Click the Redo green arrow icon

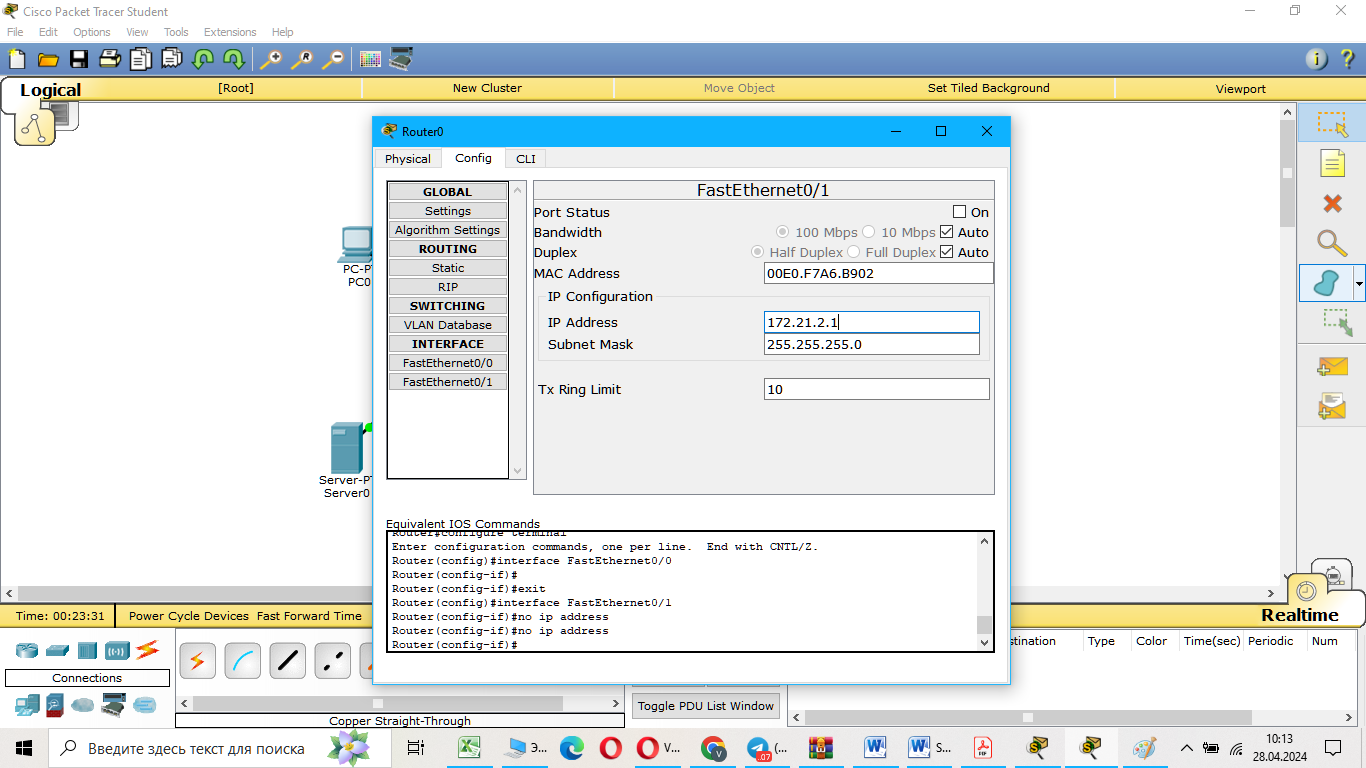(234, 59)
